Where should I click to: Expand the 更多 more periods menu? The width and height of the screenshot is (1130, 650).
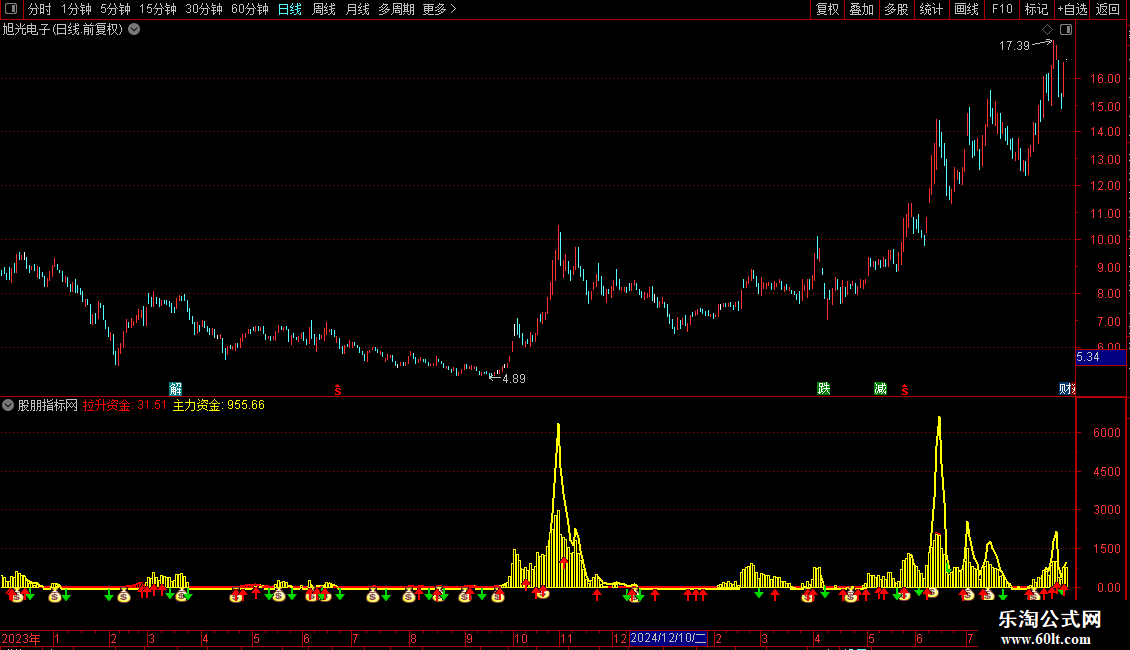439,9
